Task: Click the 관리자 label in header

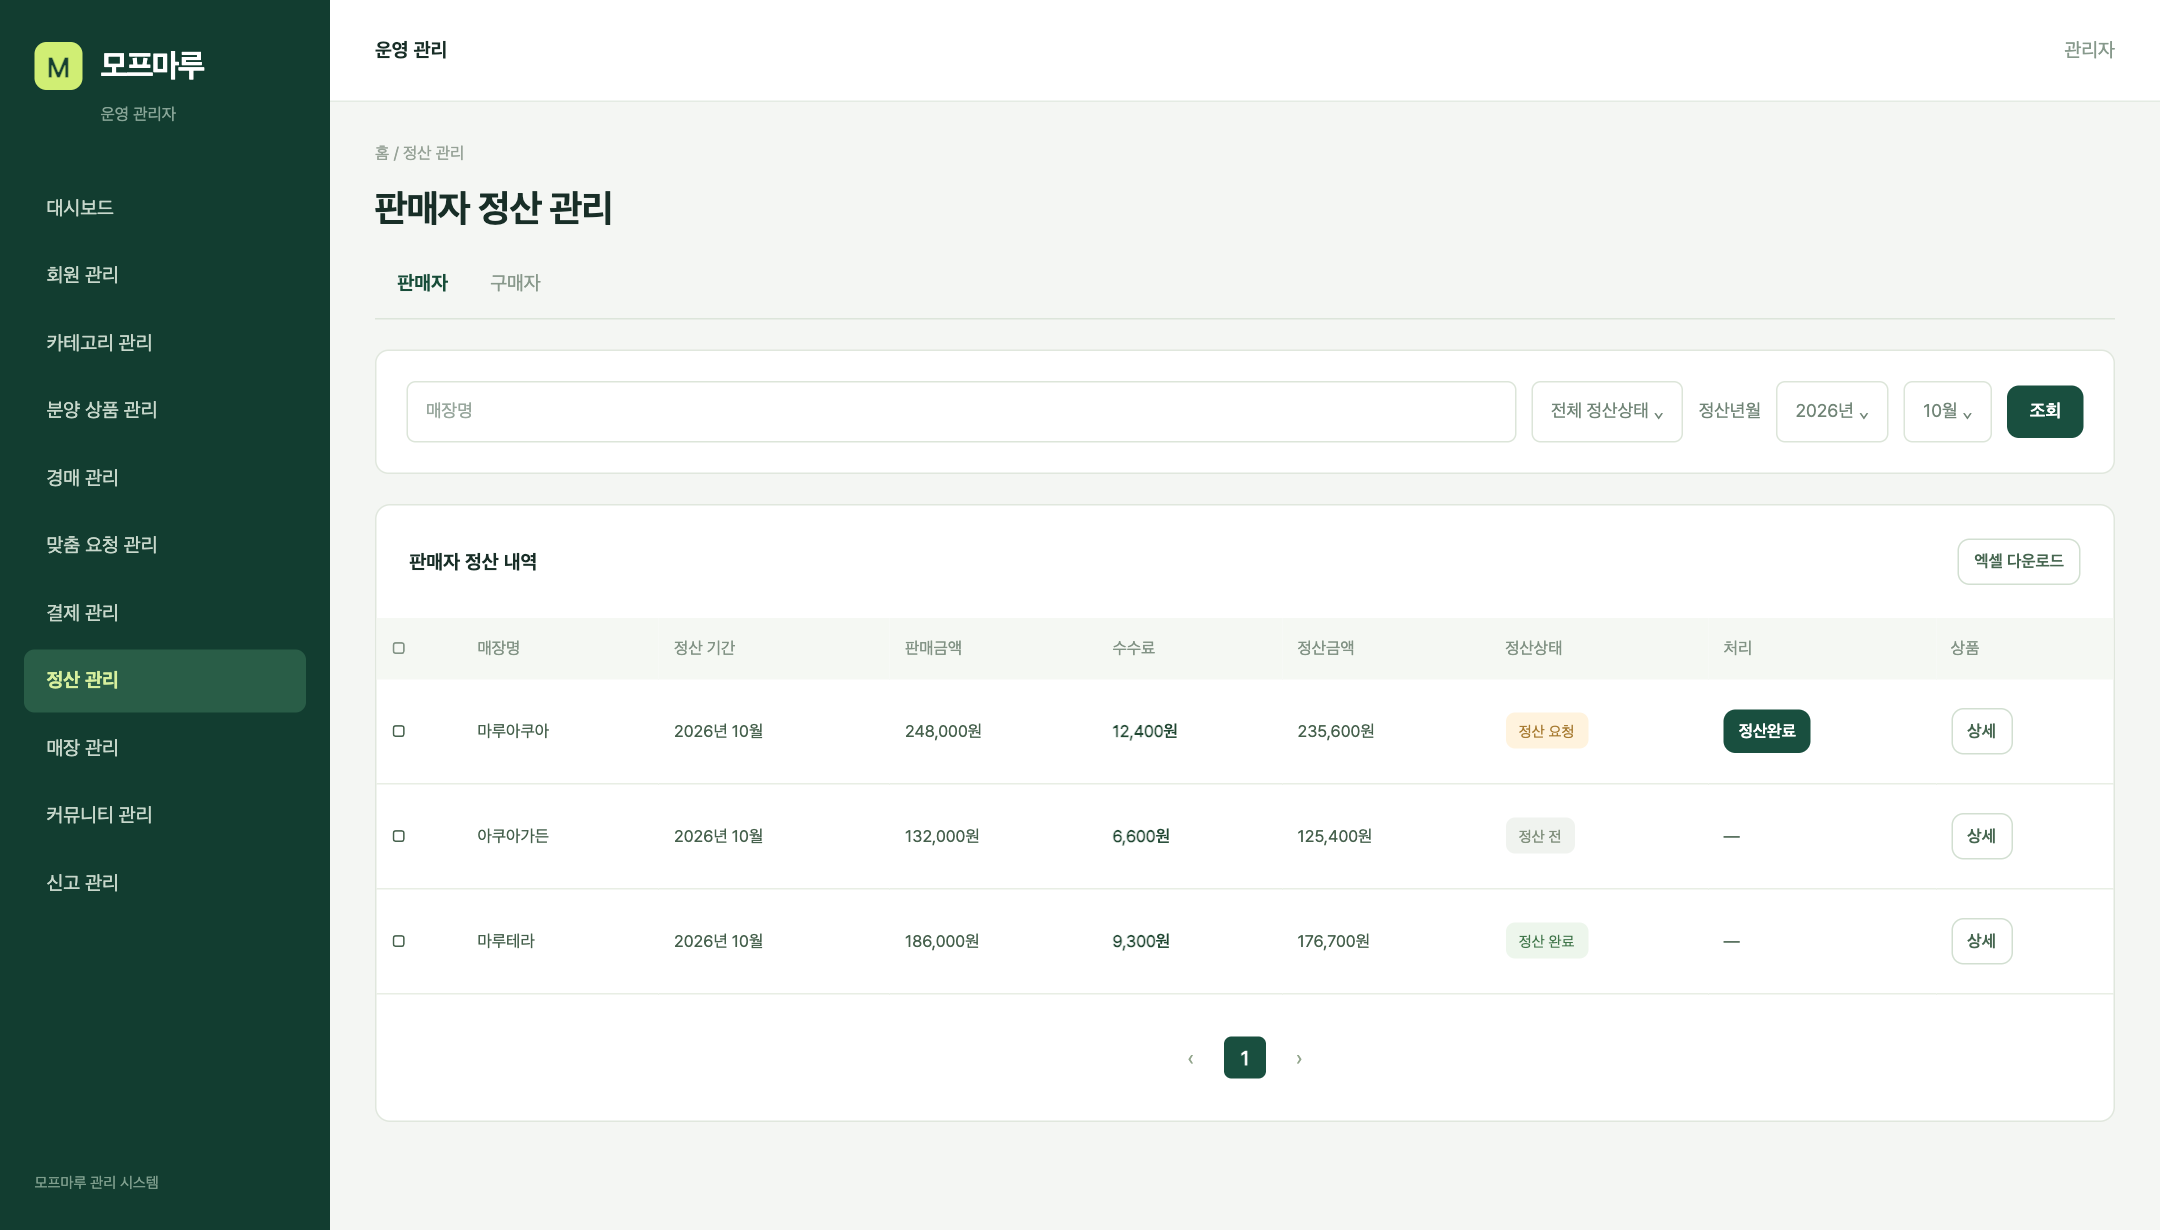Action: tap(2089, 50)
